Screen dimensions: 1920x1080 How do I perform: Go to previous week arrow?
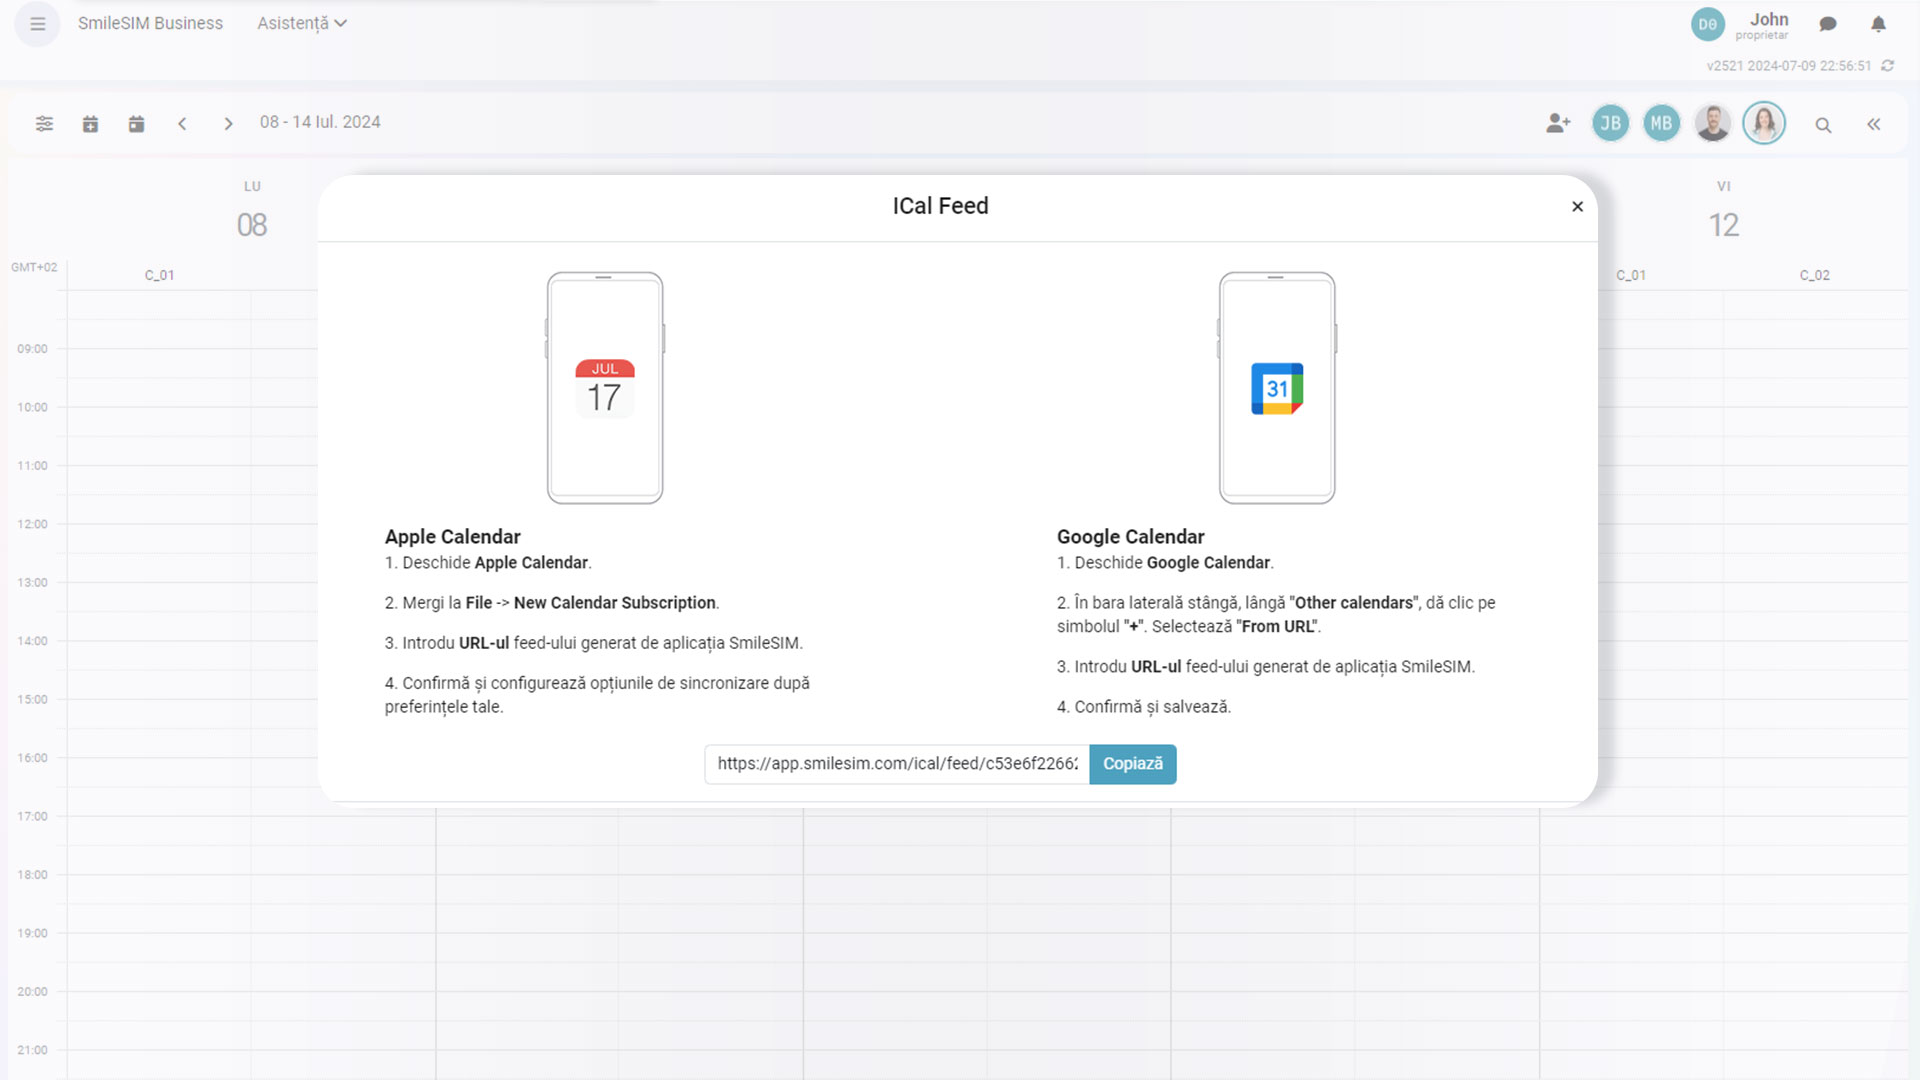[x=182, y=124]
